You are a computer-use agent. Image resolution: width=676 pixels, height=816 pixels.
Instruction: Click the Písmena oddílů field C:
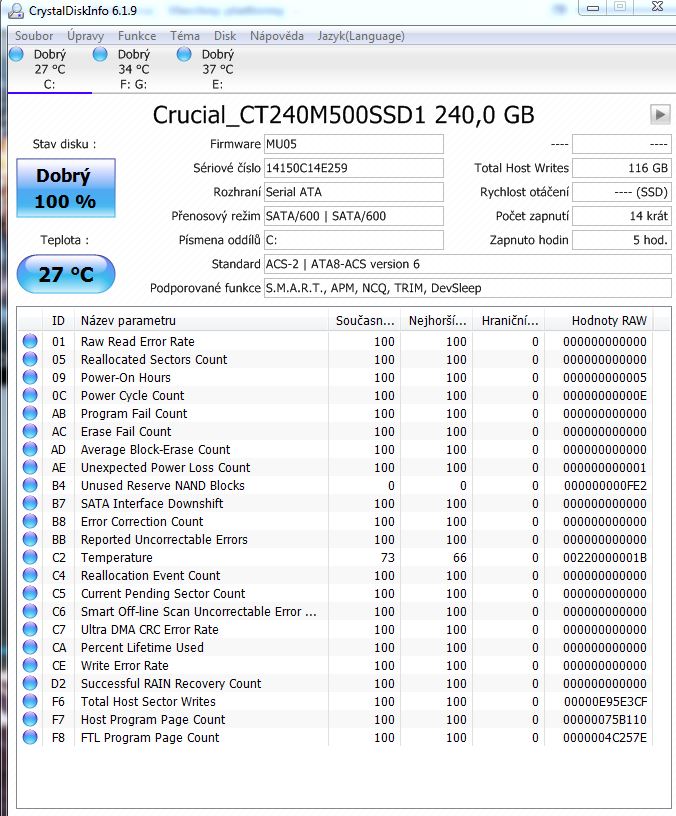point(354,240)
